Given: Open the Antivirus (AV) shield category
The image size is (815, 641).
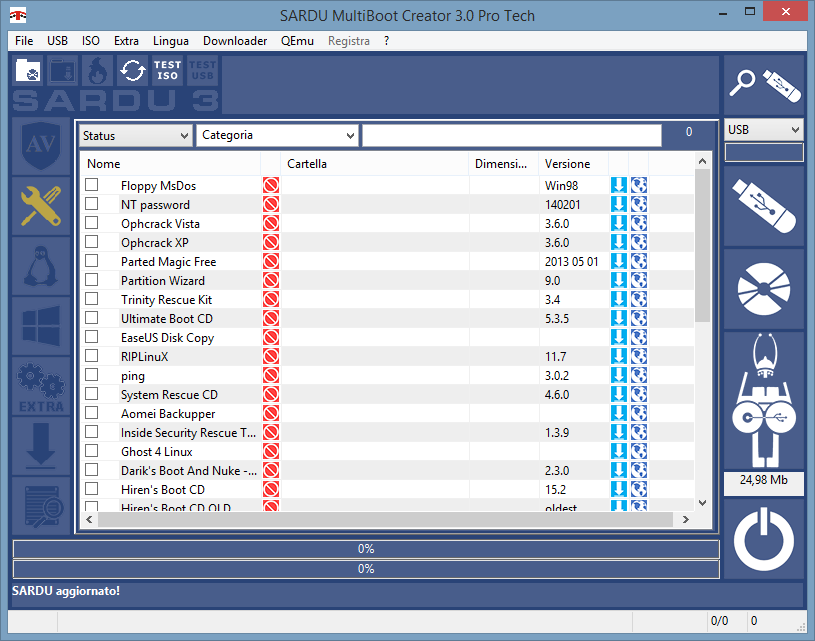Looking at the screenshot, I should 41,146.
